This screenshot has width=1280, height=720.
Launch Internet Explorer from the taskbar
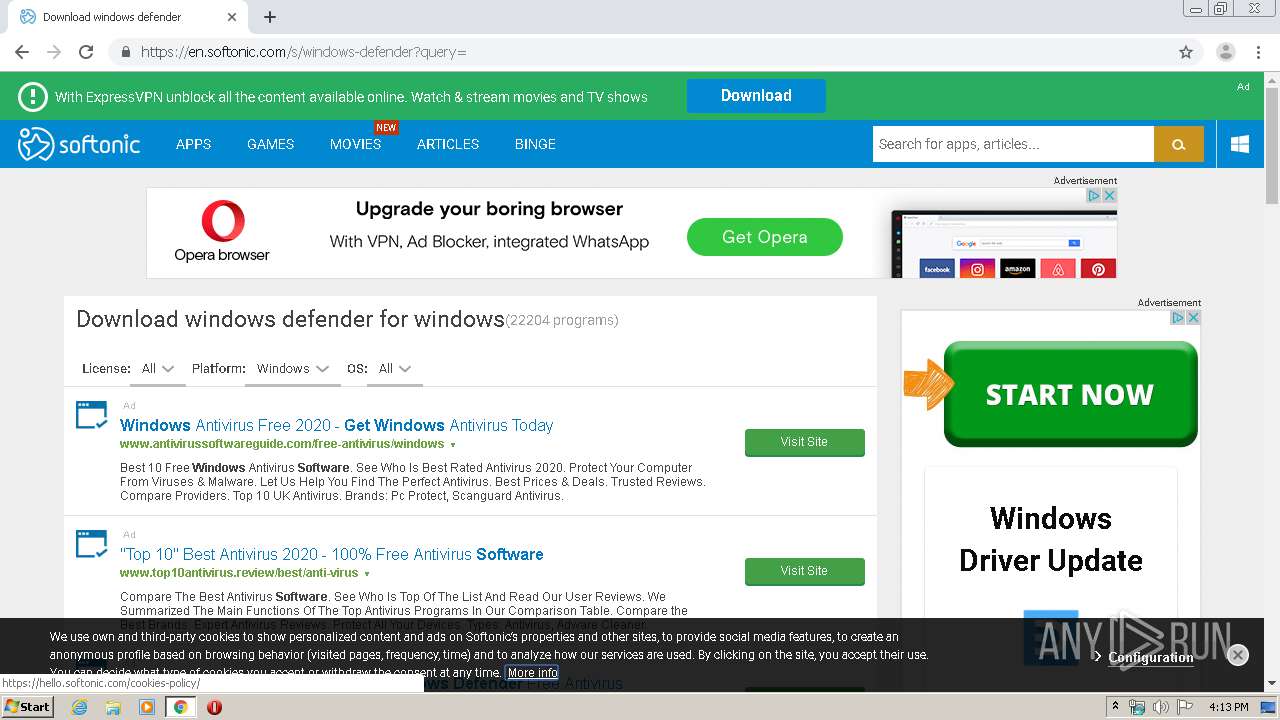79,707
